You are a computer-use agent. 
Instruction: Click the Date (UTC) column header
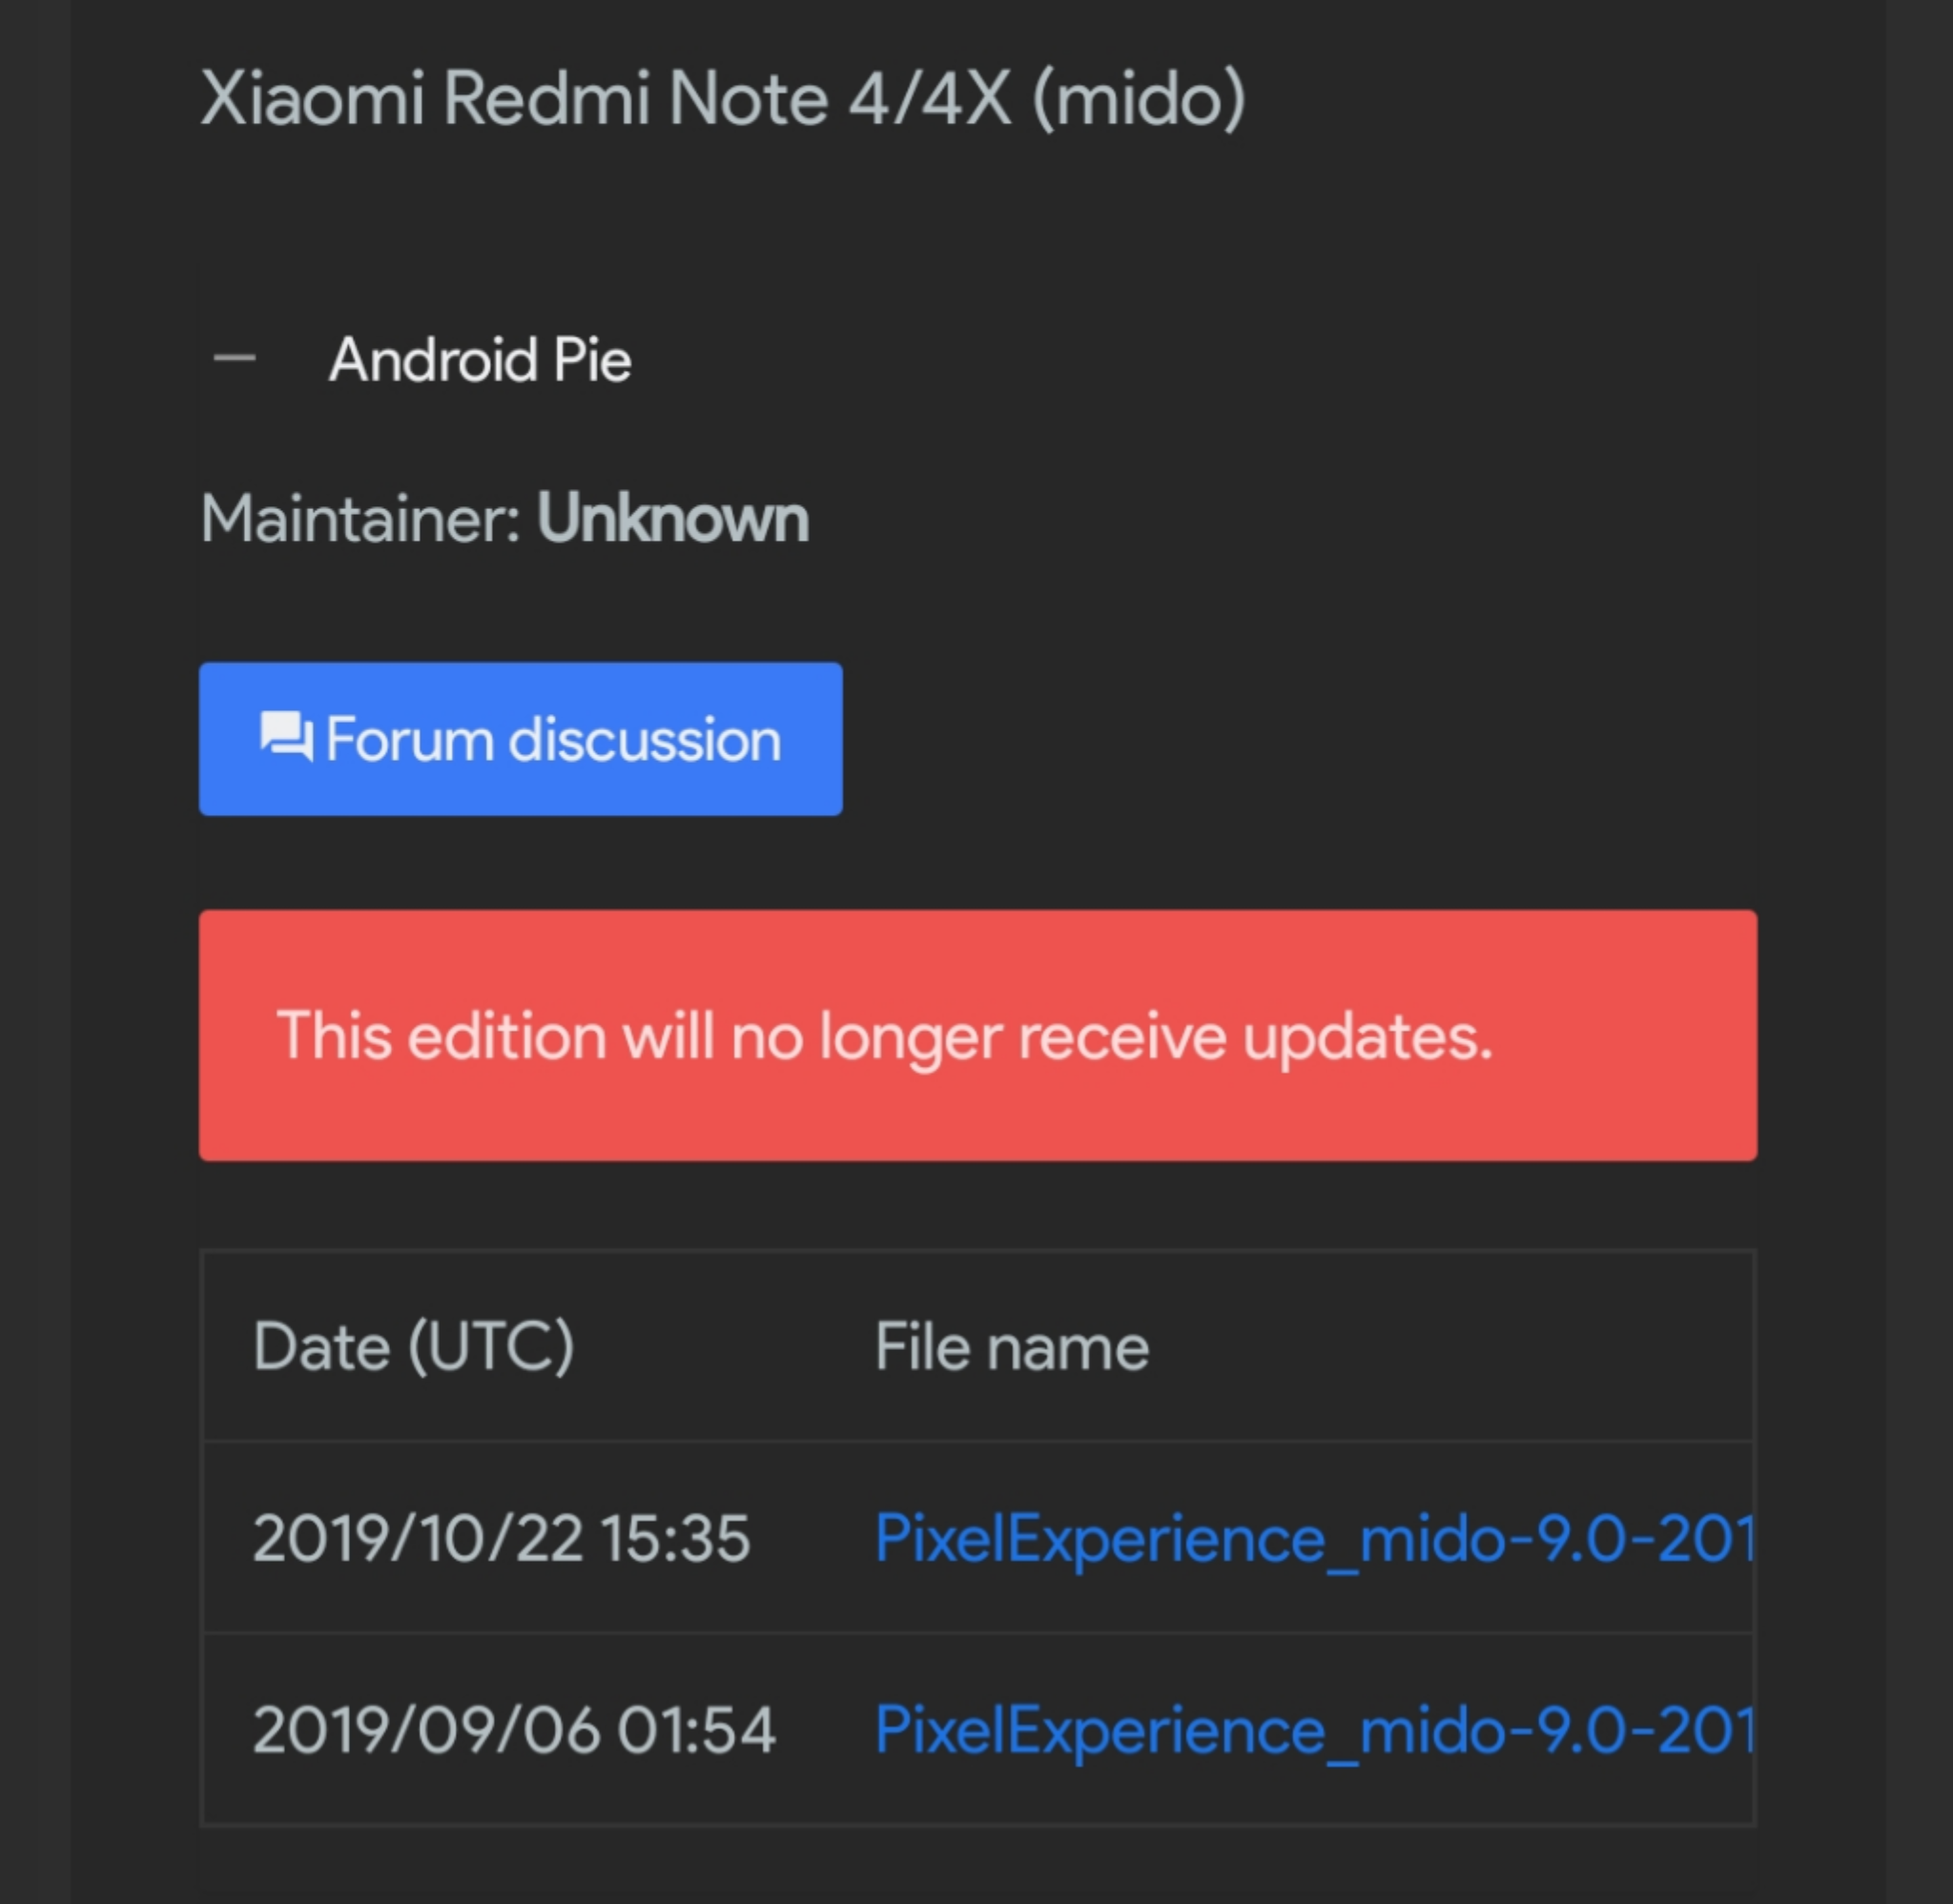(413, 1346)
